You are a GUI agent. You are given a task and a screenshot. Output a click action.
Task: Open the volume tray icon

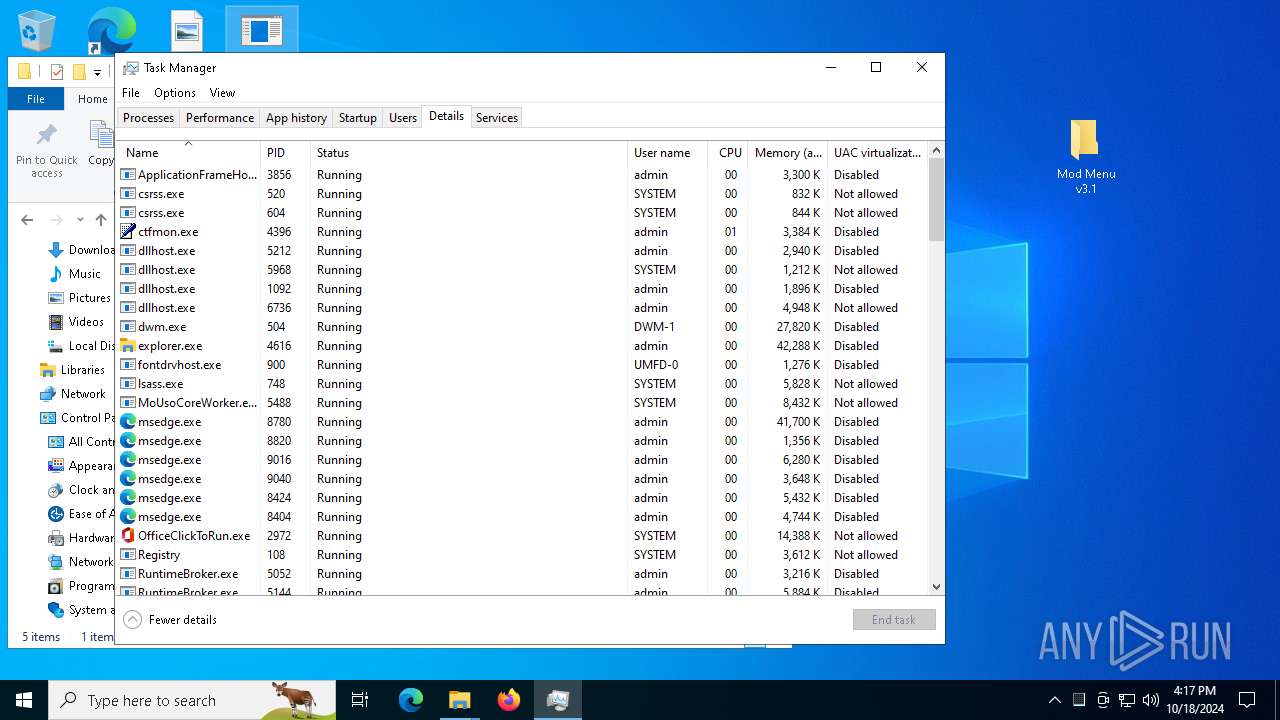[x=1151, y=700]
